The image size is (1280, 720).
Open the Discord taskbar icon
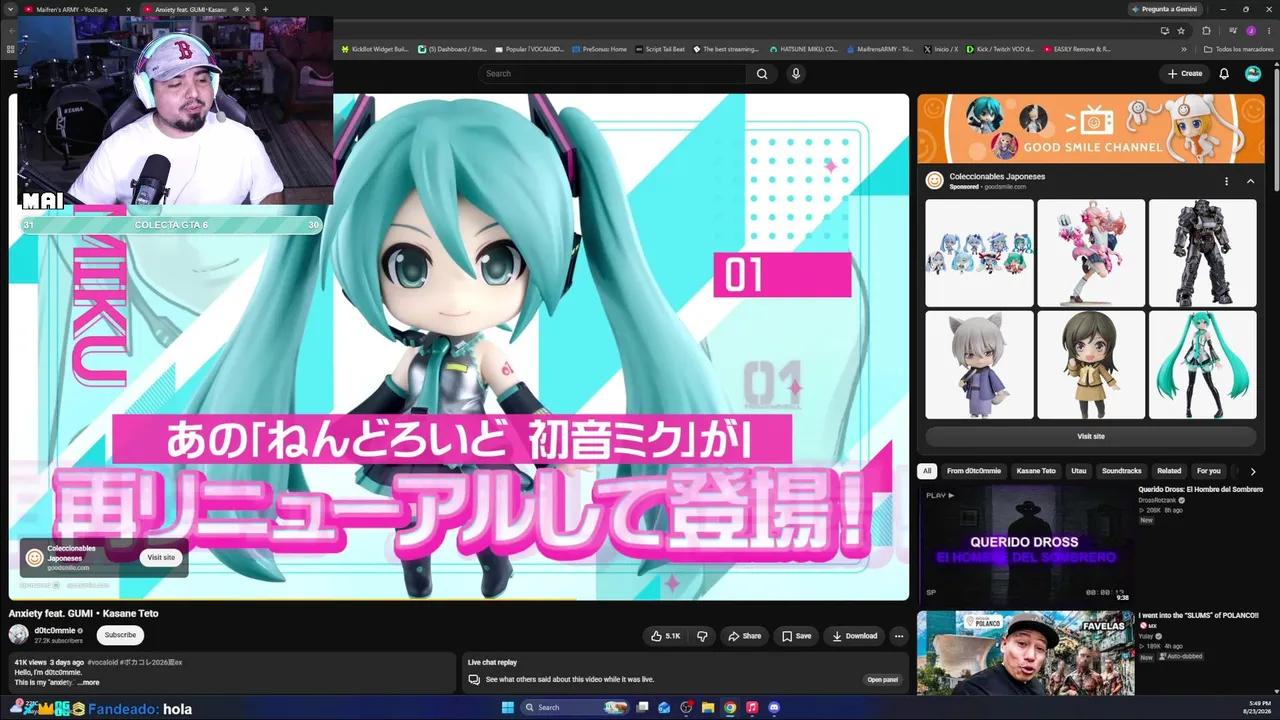[x=774, y=707]
